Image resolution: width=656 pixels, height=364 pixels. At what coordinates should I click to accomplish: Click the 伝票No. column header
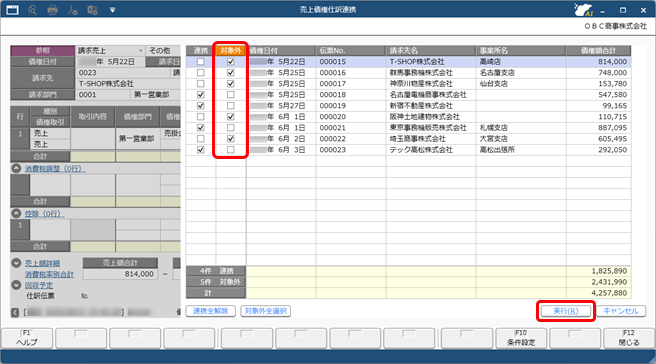point(351,51)
